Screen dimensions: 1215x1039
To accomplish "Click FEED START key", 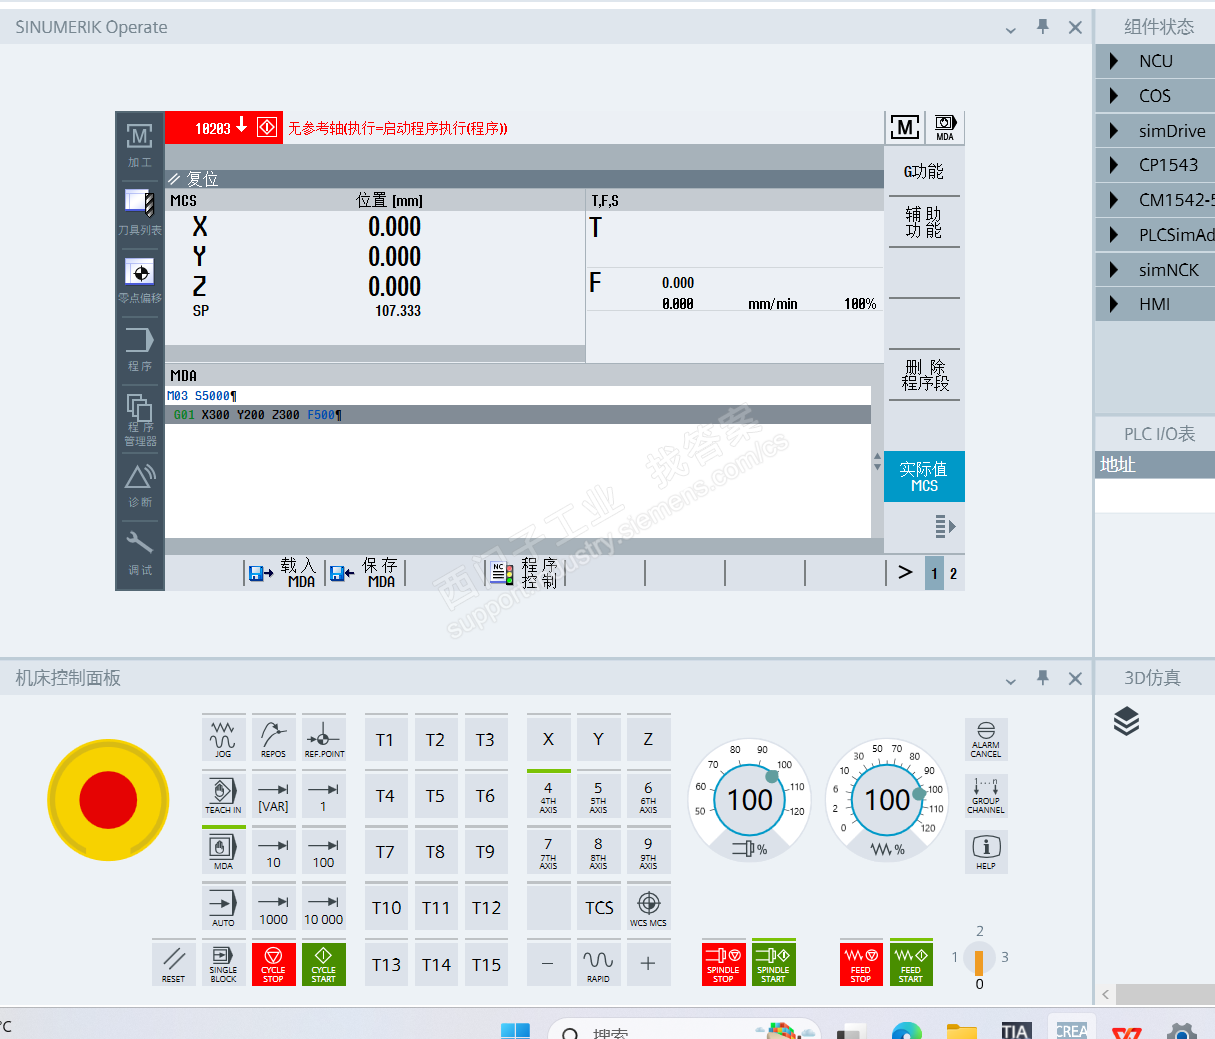I will (x=911, y=964).
